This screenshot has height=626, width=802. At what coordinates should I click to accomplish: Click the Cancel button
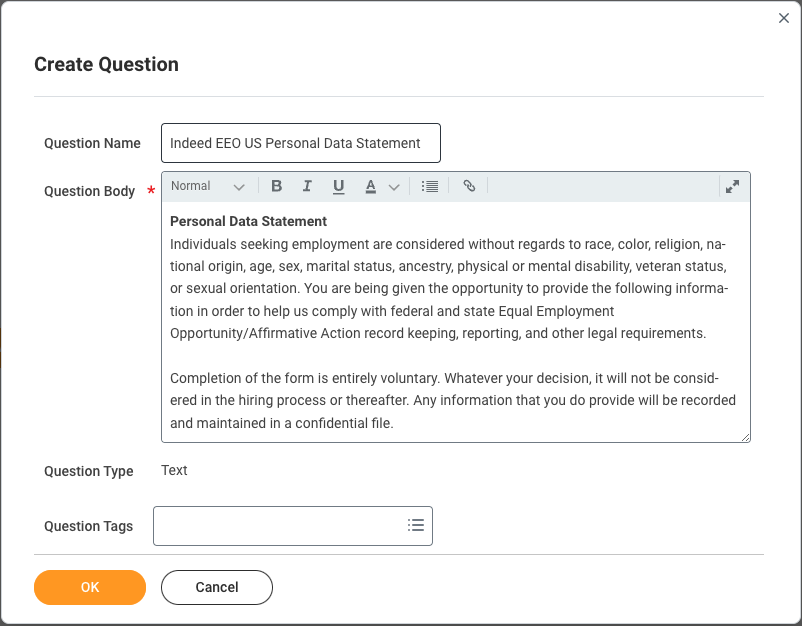[217, 587]
